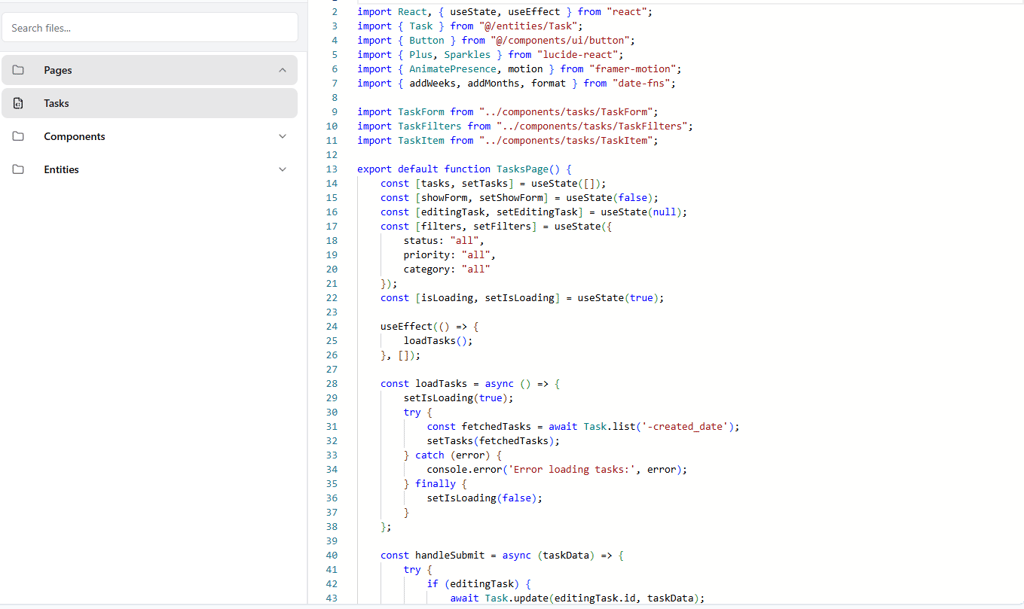Click the Entities folder icon
The width and height of the screenshot is (1024, 609).
(18, 170)
